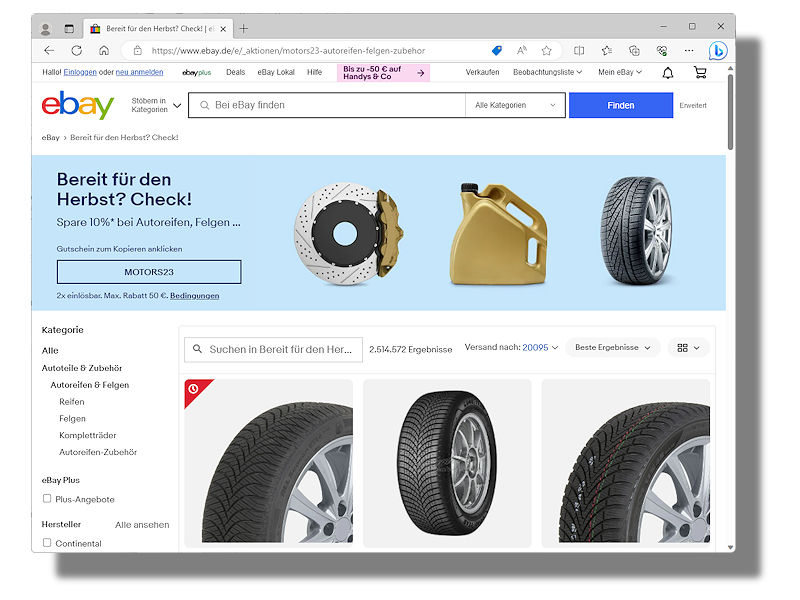This screenshot has width=800, height=600.
Task: Click the eBay logo
Action: (x=78, y=105)
